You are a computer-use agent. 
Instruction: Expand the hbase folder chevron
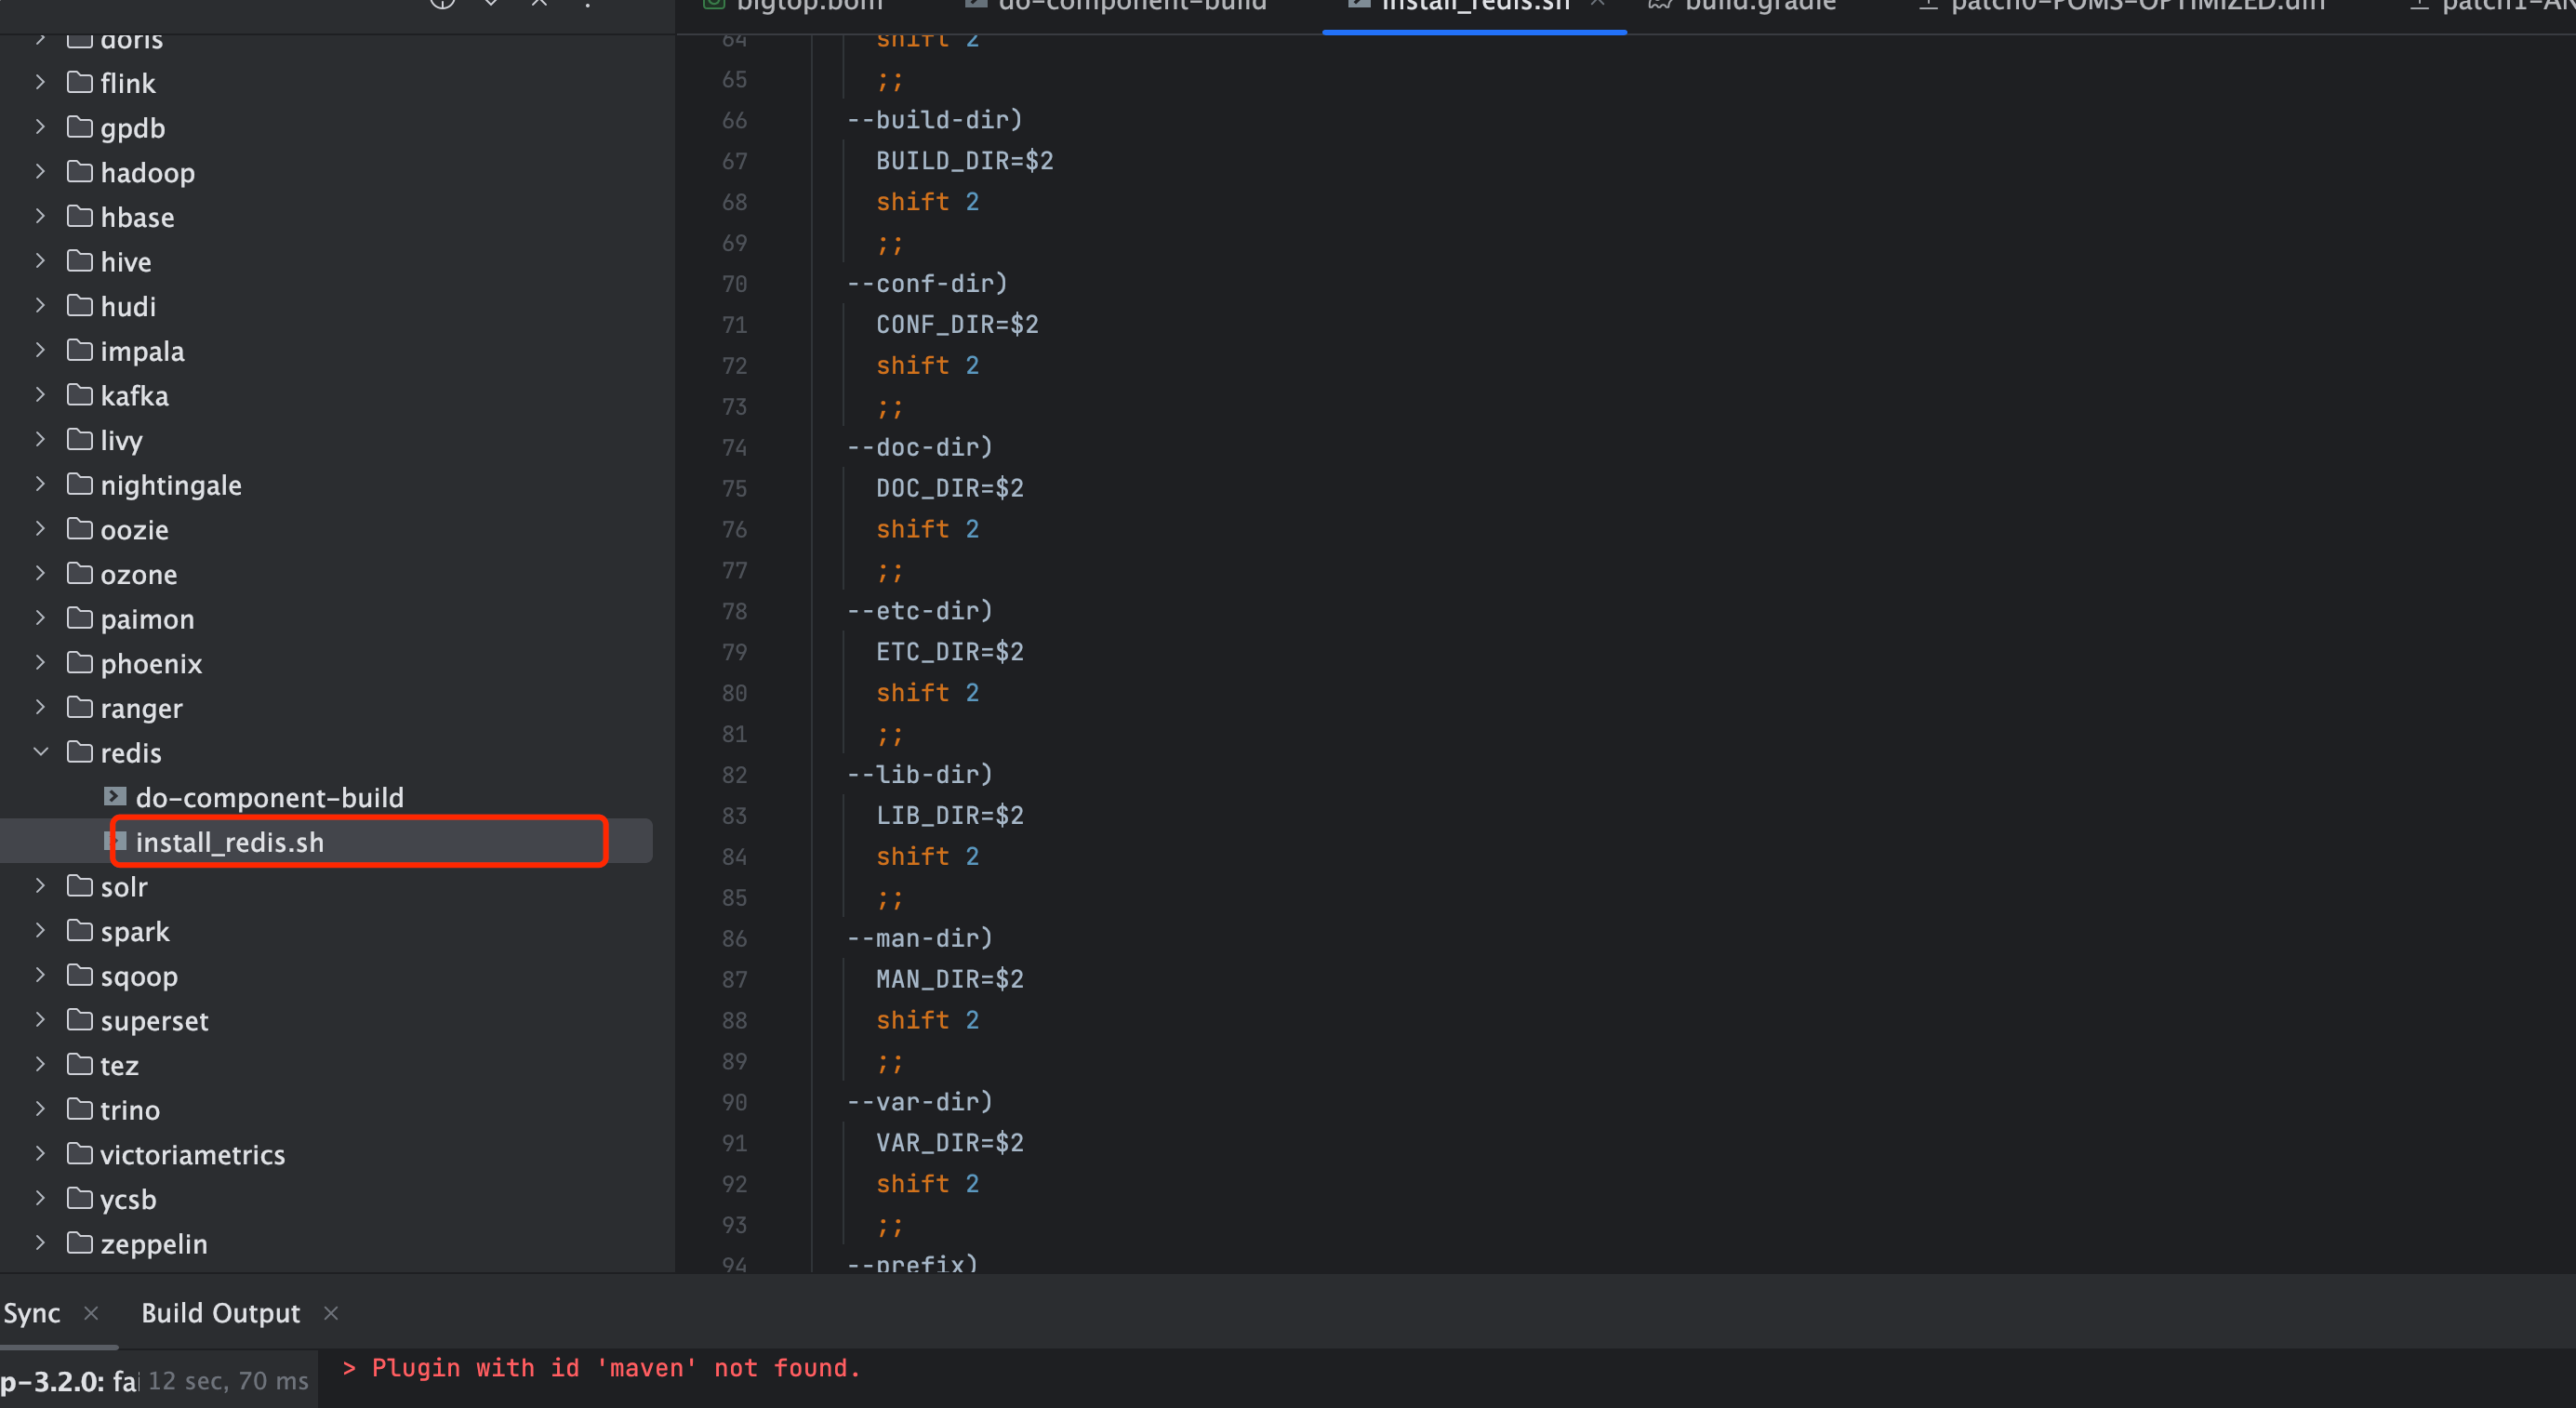tap(40, 216)
